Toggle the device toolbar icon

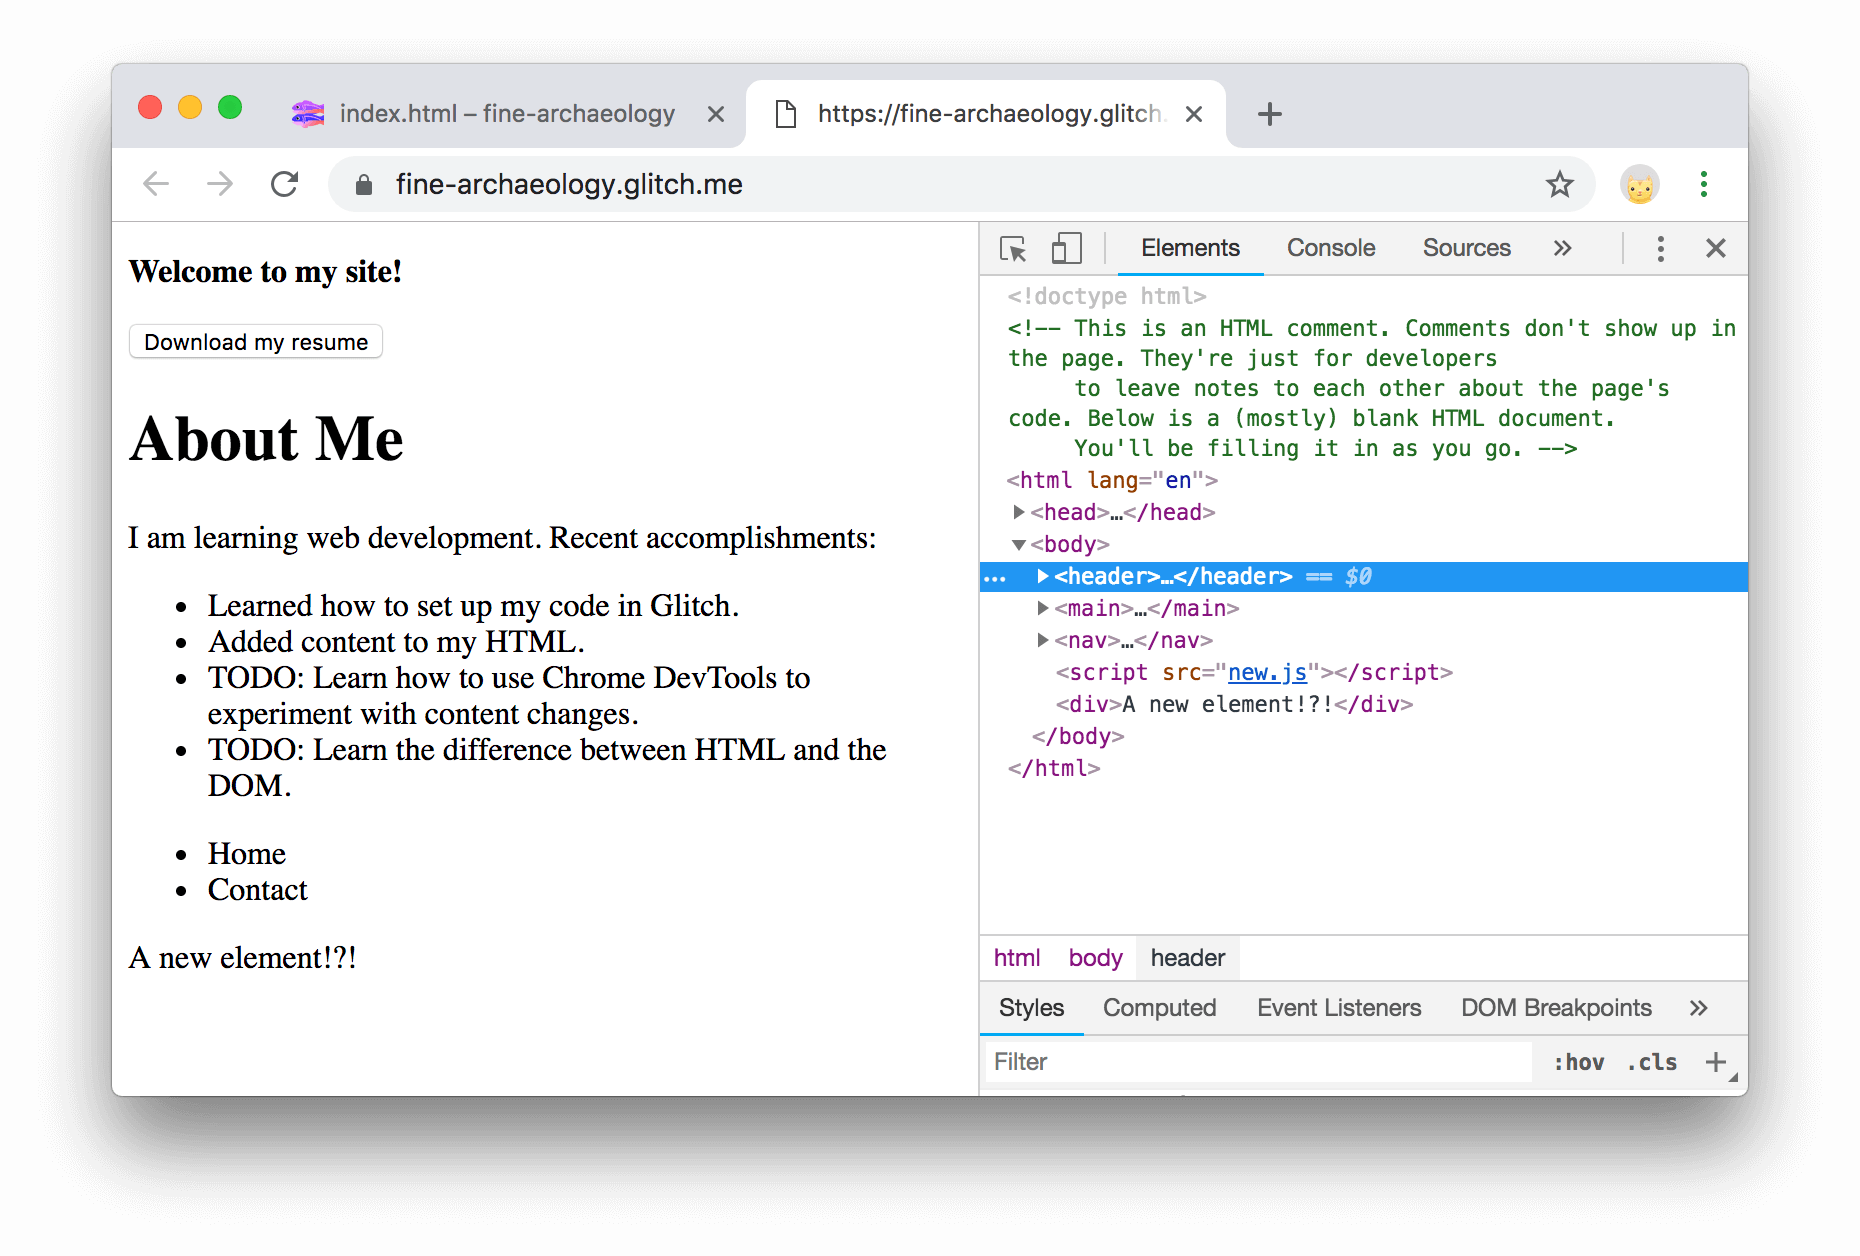click(1067, 248)
